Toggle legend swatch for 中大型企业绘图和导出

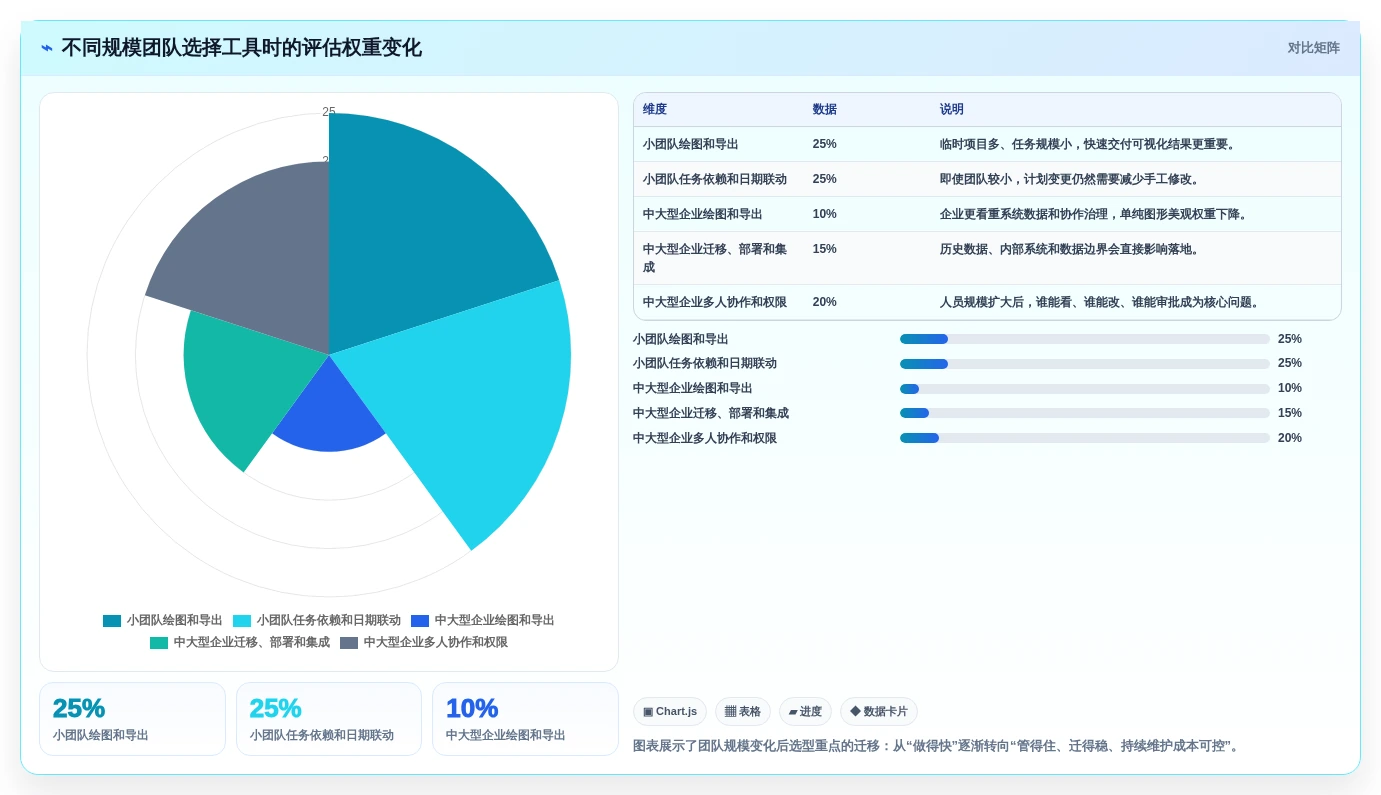click(420, 621)
